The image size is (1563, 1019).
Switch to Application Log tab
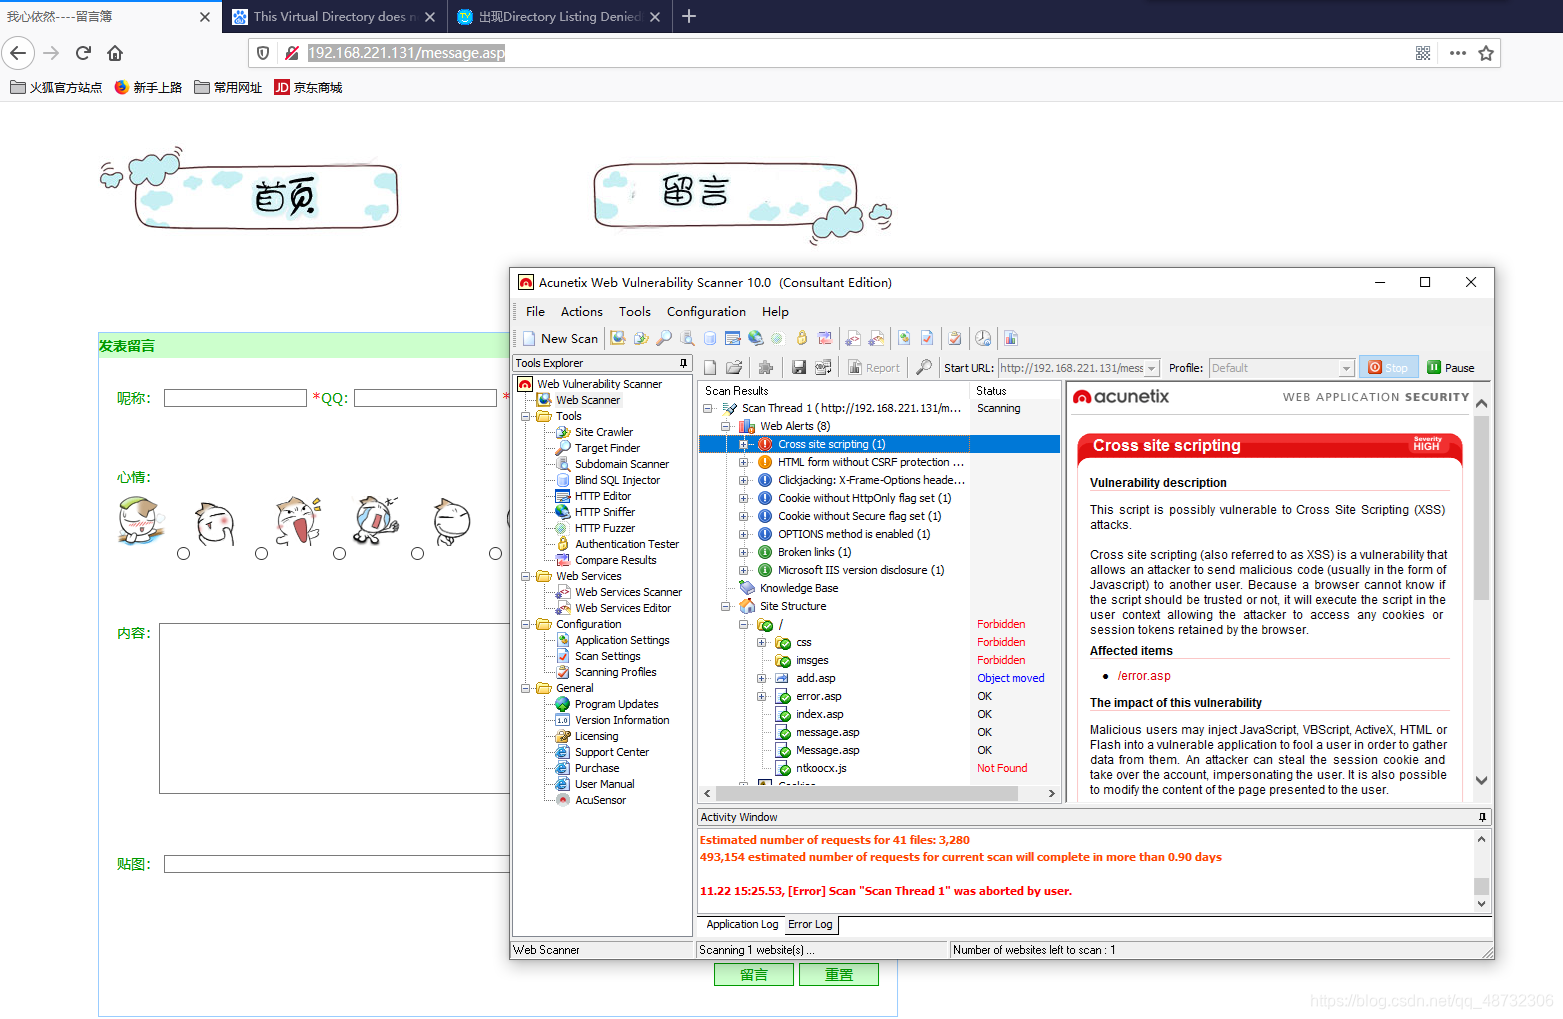(x=742, y=924)
